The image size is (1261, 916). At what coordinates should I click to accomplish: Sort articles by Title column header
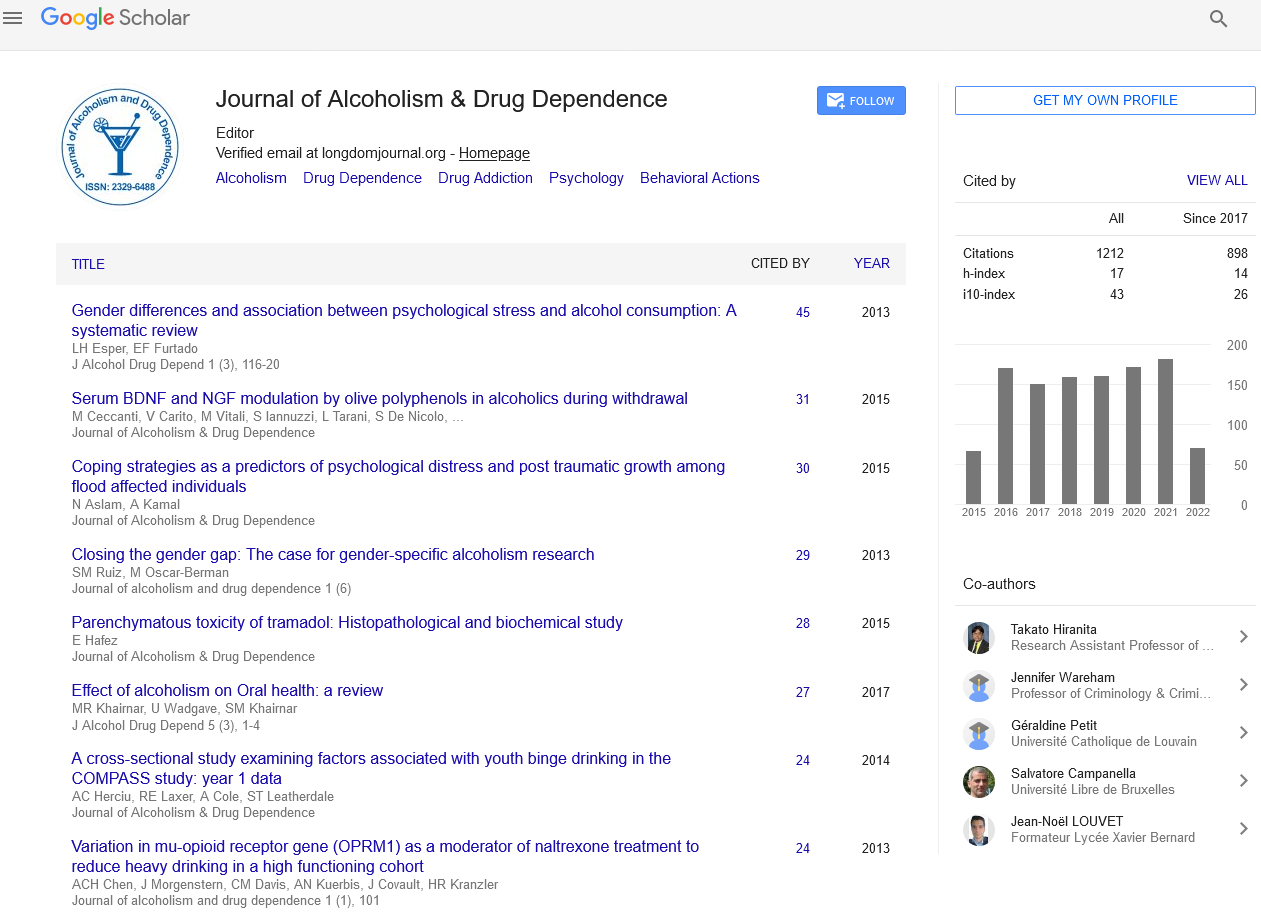[88, 264]
